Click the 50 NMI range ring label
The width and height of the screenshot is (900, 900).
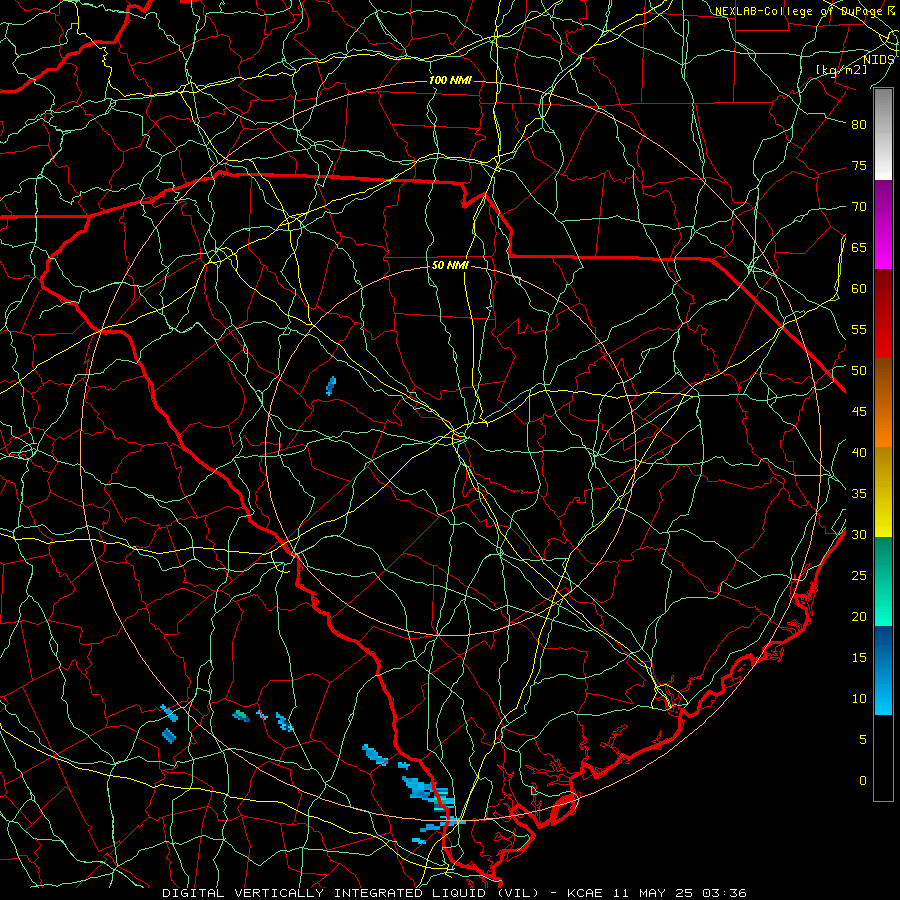coord(450,265)
